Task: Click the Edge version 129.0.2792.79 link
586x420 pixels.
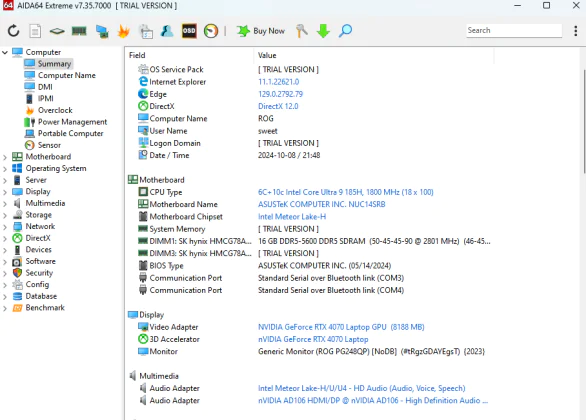Action: (280, 94)
